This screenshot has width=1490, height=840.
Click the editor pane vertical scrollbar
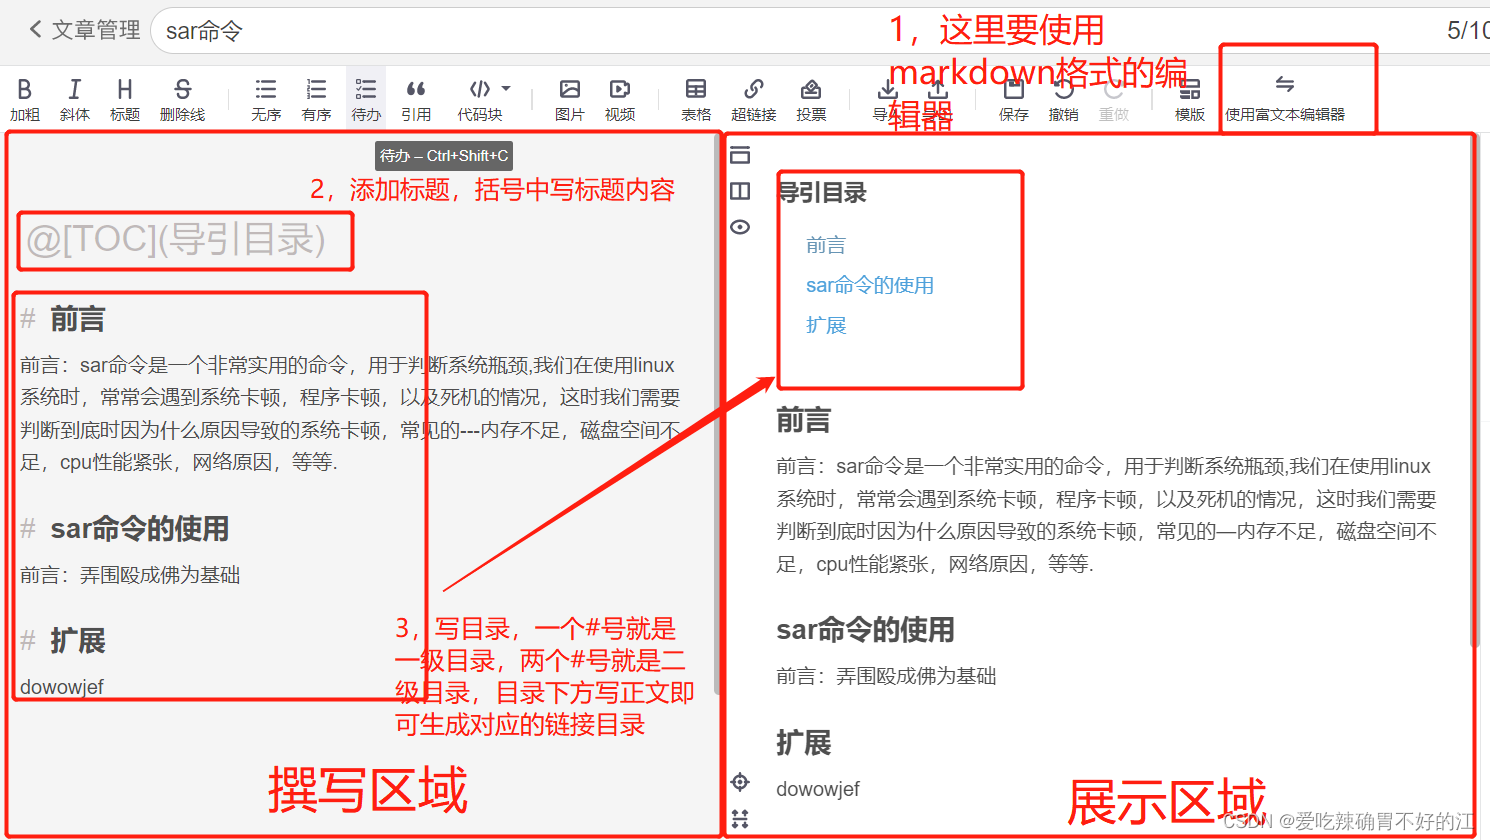point(718,415)
